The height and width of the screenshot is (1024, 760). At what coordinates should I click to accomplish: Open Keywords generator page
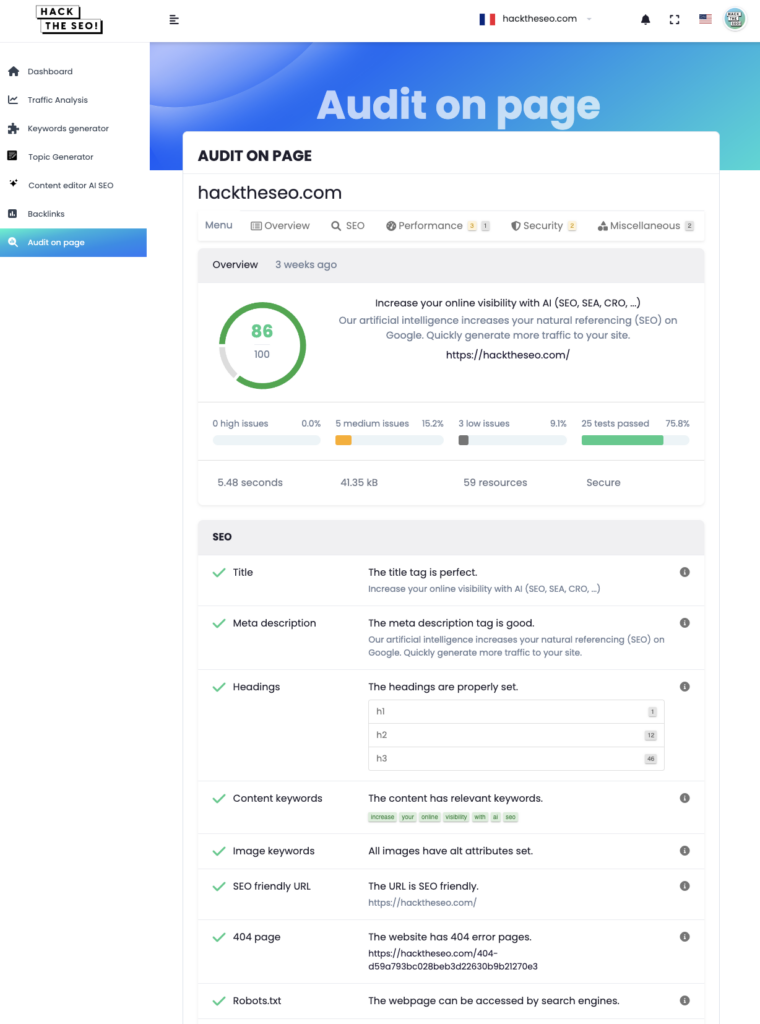pos(68,129)
